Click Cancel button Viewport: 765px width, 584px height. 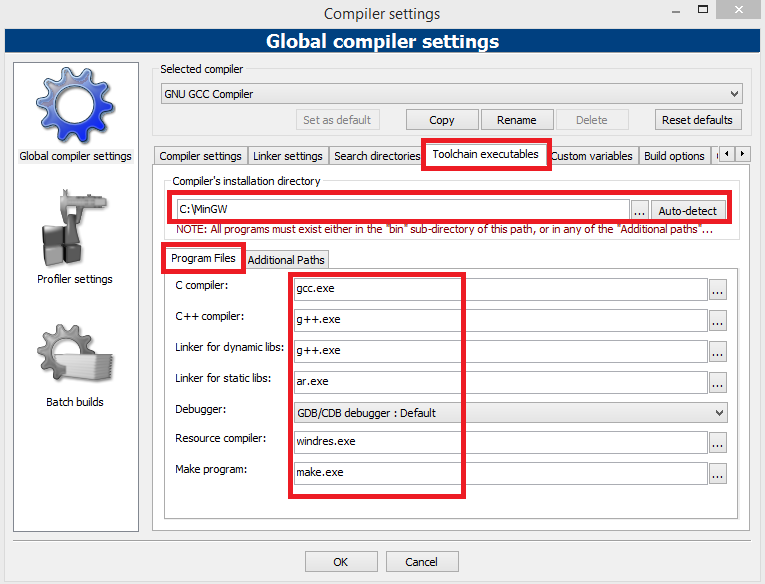[x=422, y=562]
